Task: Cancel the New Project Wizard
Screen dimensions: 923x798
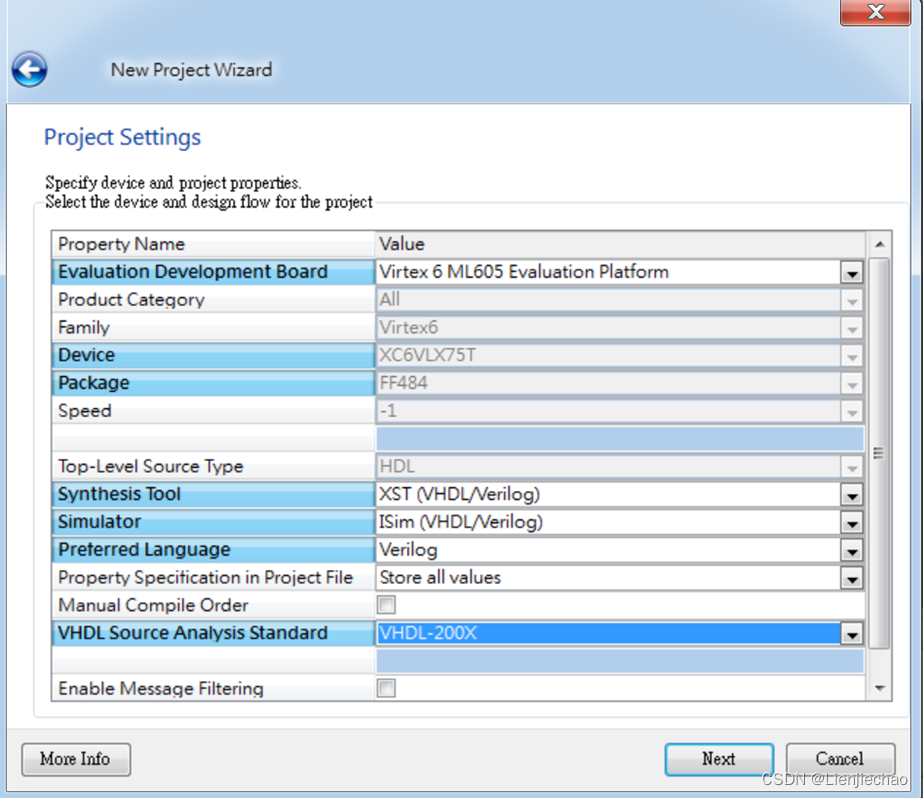Action: [840, 759]
